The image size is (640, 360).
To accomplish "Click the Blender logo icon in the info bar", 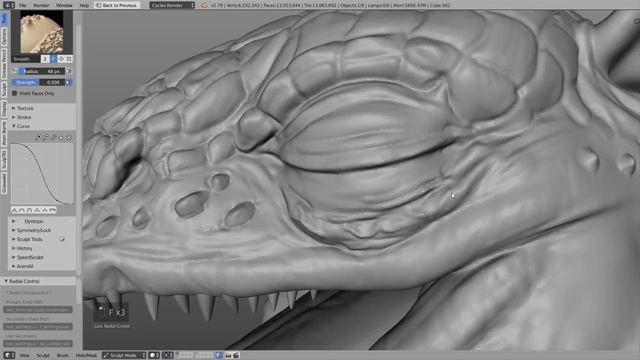I will [x=204, y=5].
